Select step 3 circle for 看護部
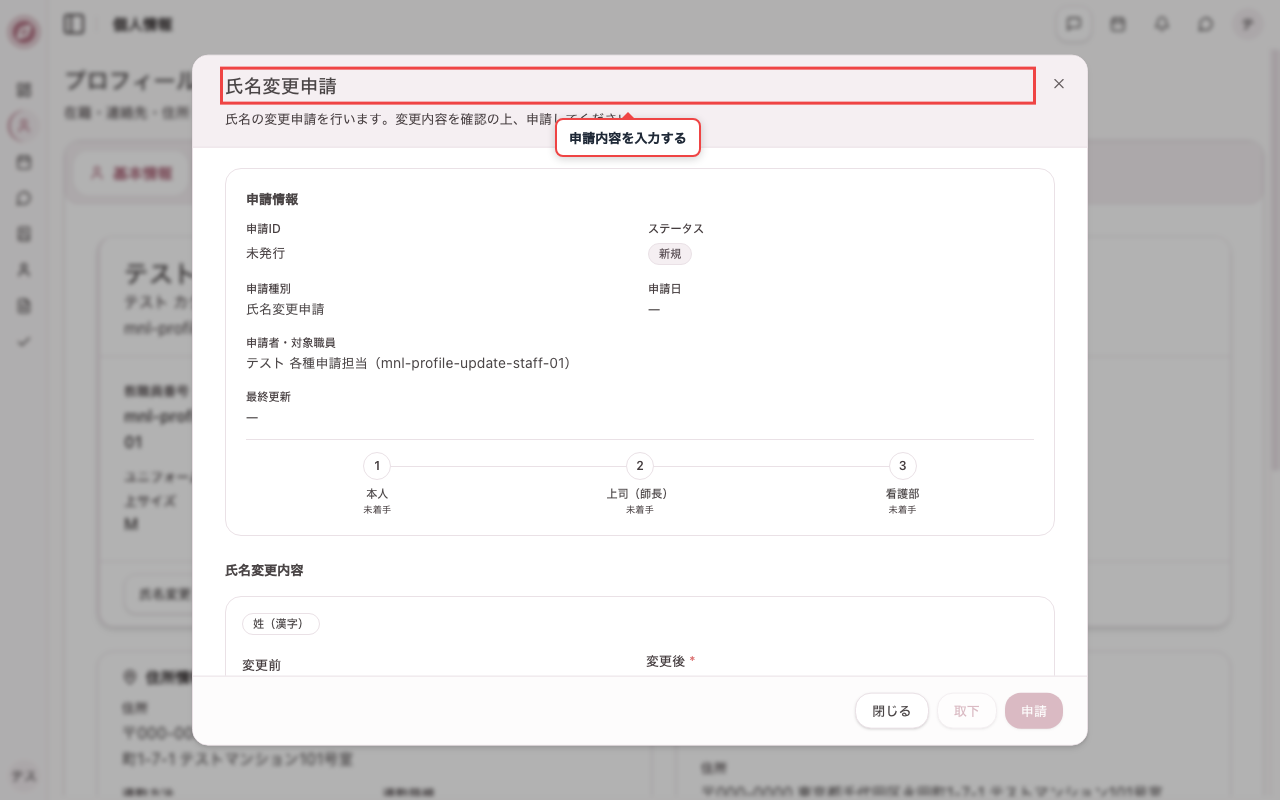The height and width of the screenshot is (800, 1280). tap(903, 466)
